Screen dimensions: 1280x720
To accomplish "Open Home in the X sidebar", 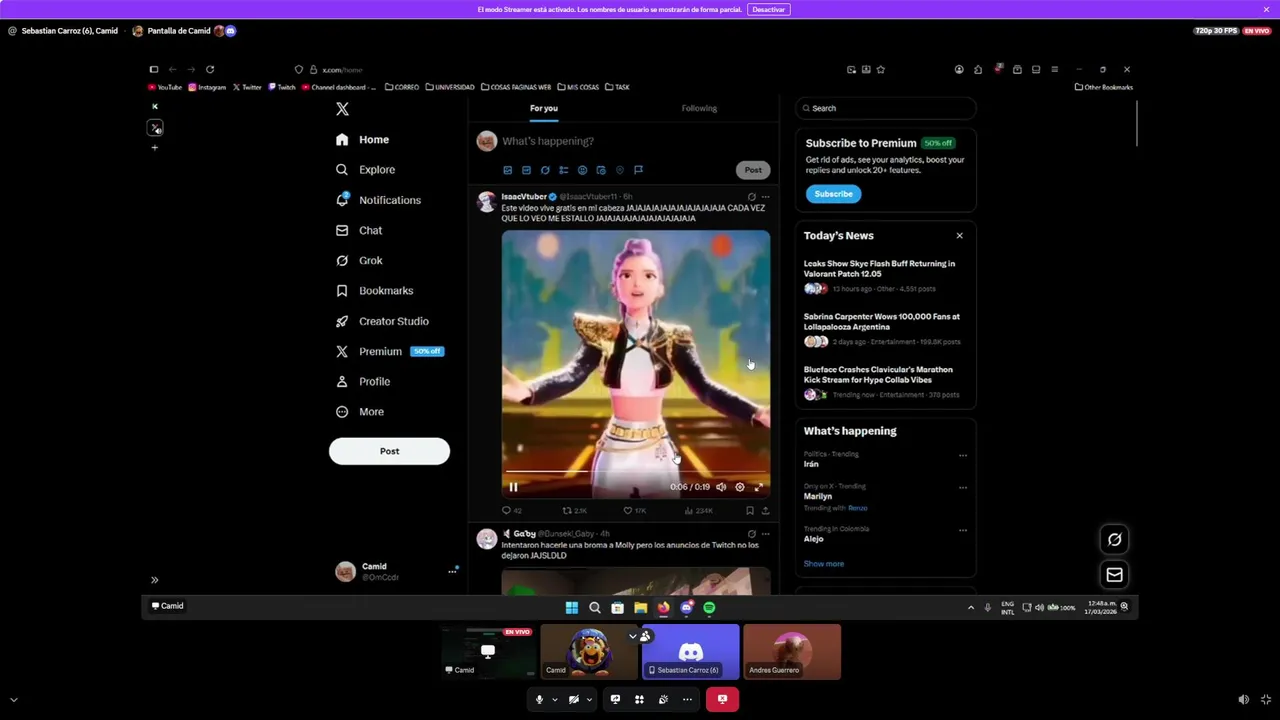I will (x=363, y=140).
